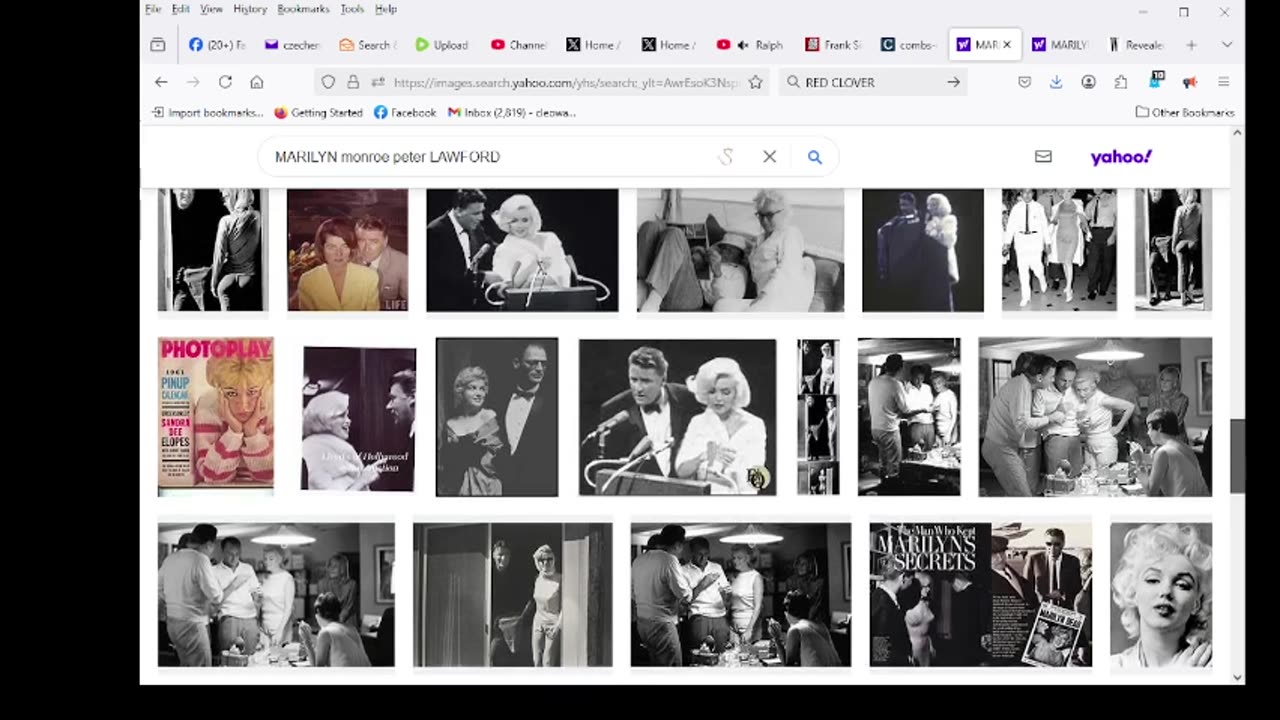Viewport: 1280px width, 720px height.
Task: Open the Edit menu
Action: 180,9
